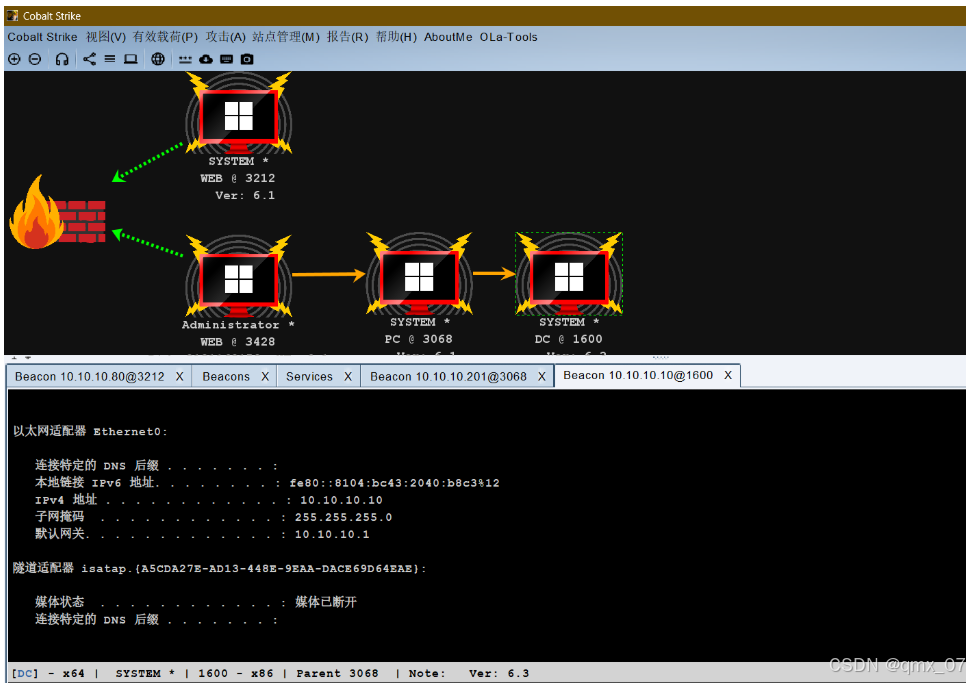The image size is (970, 683).
Task: Select the WEB @ 3212 SYSTEM beacon node
Action: 239,114
